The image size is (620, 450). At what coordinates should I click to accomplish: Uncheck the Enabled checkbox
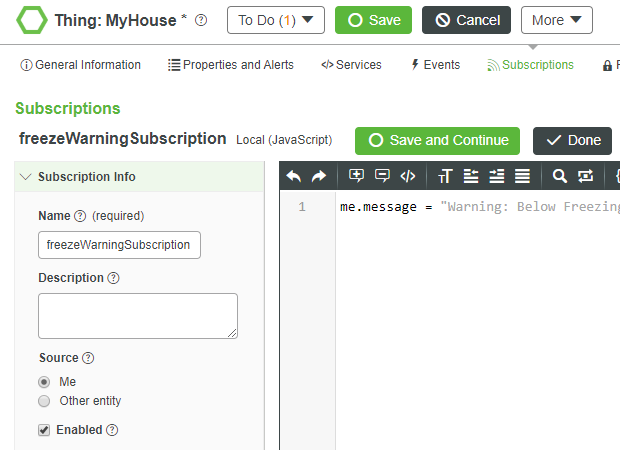click(44, 430)
